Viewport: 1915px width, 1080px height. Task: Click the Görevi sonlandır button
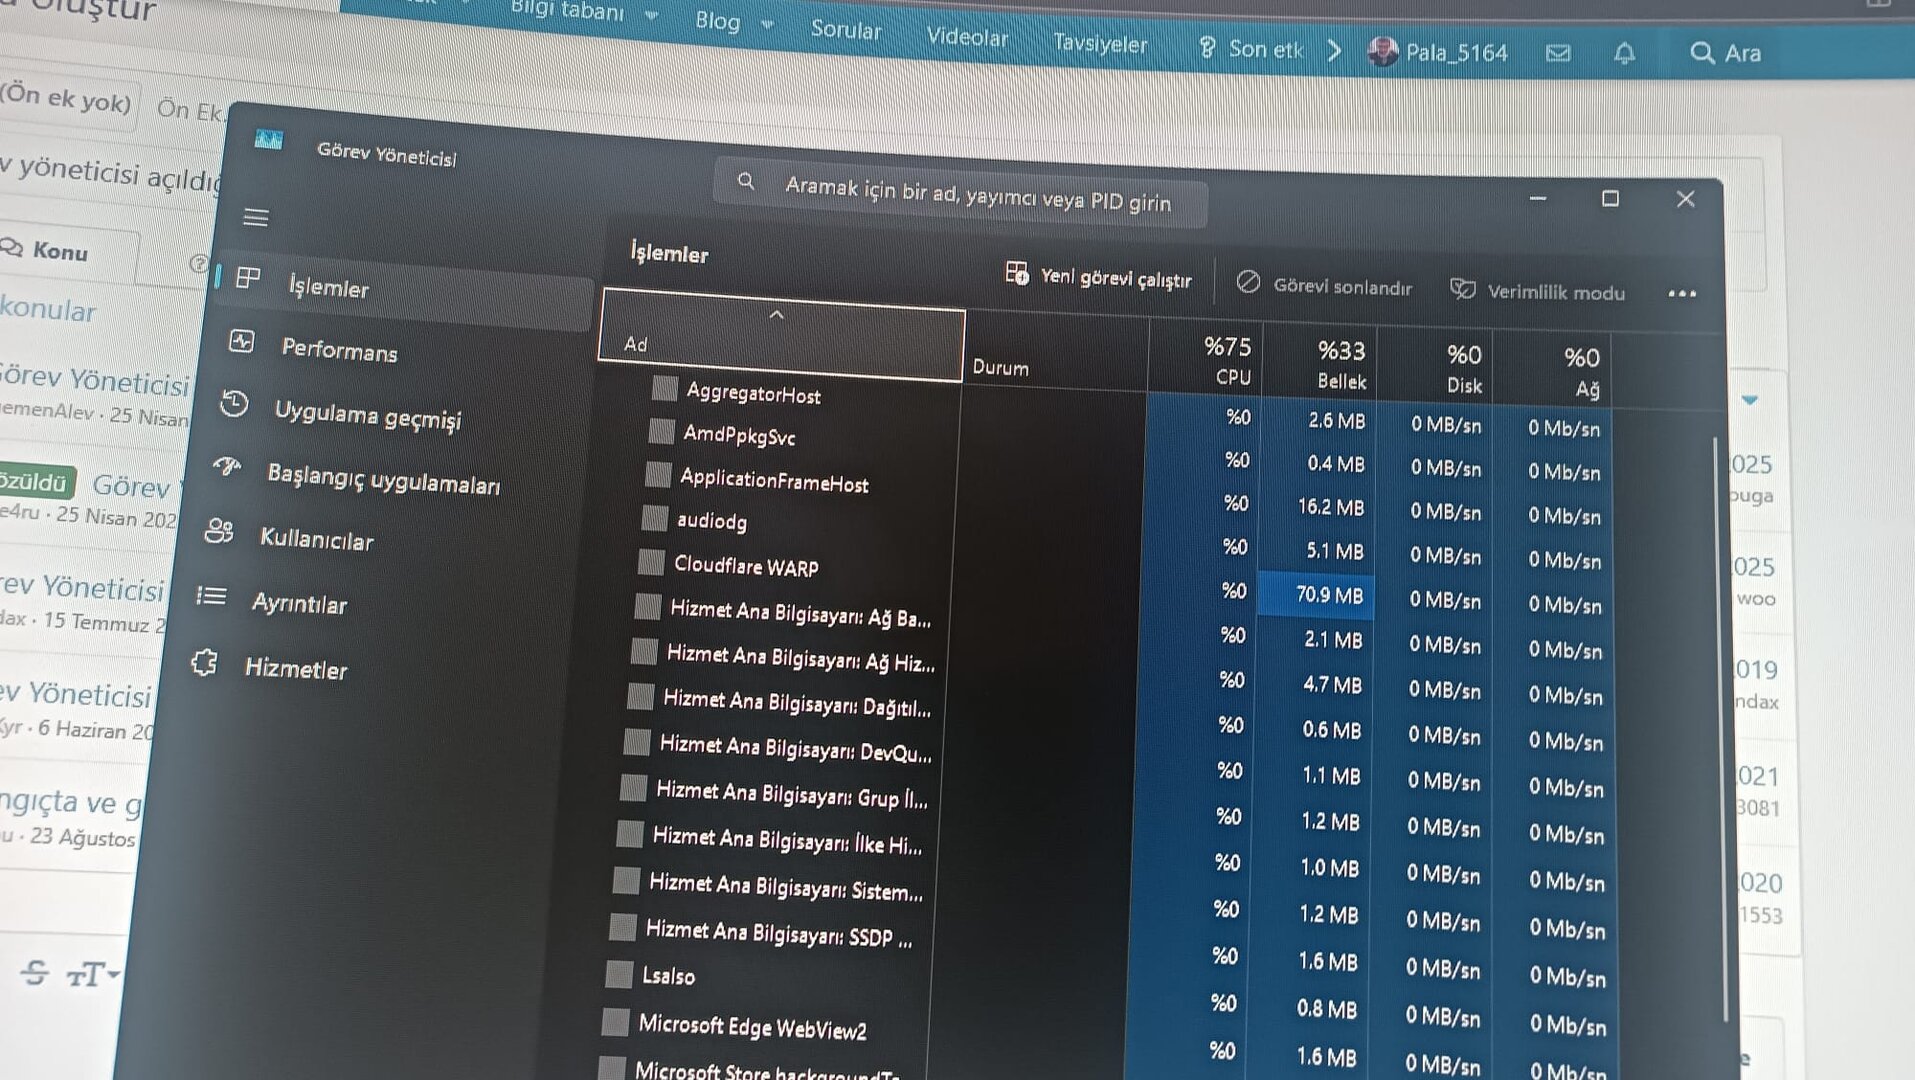click(1324, 285)
